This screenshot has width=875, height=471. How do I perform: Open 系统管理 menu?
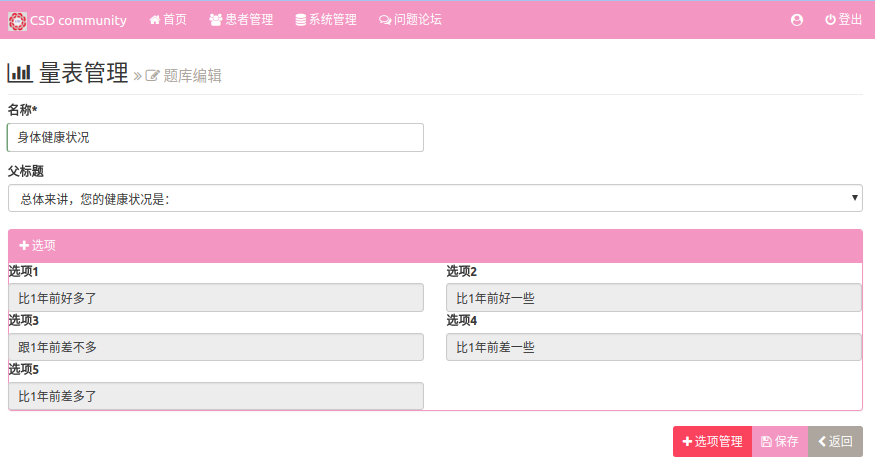(x=326, y=20)
